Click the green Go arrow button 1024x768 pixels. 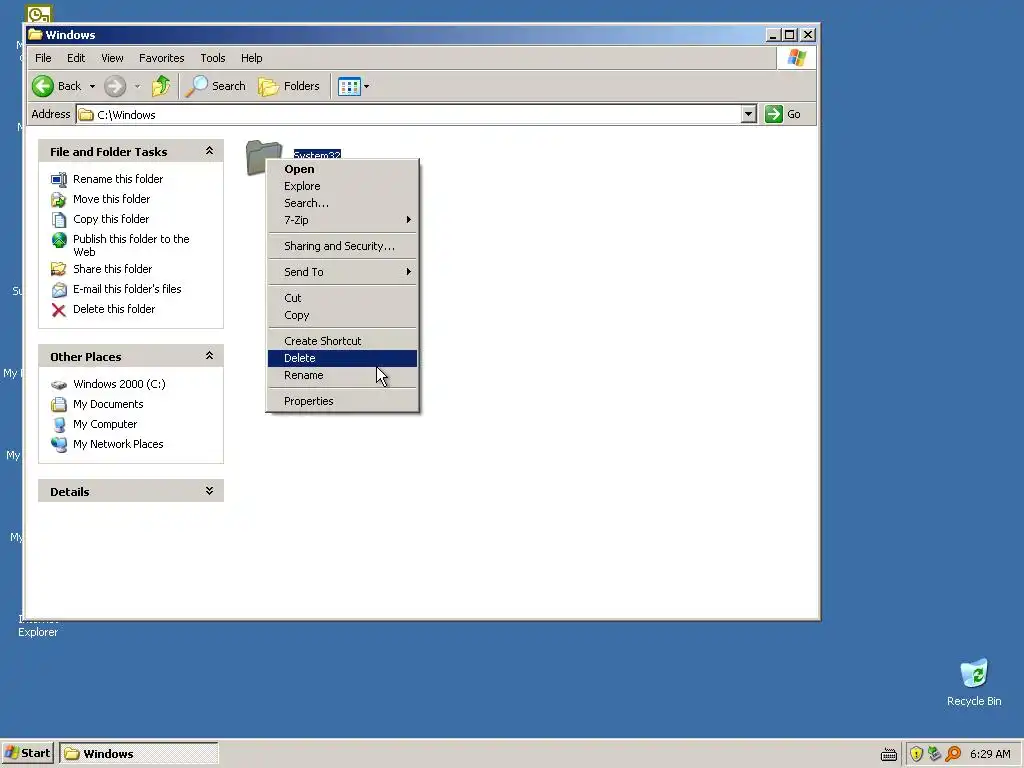(774, 114)
